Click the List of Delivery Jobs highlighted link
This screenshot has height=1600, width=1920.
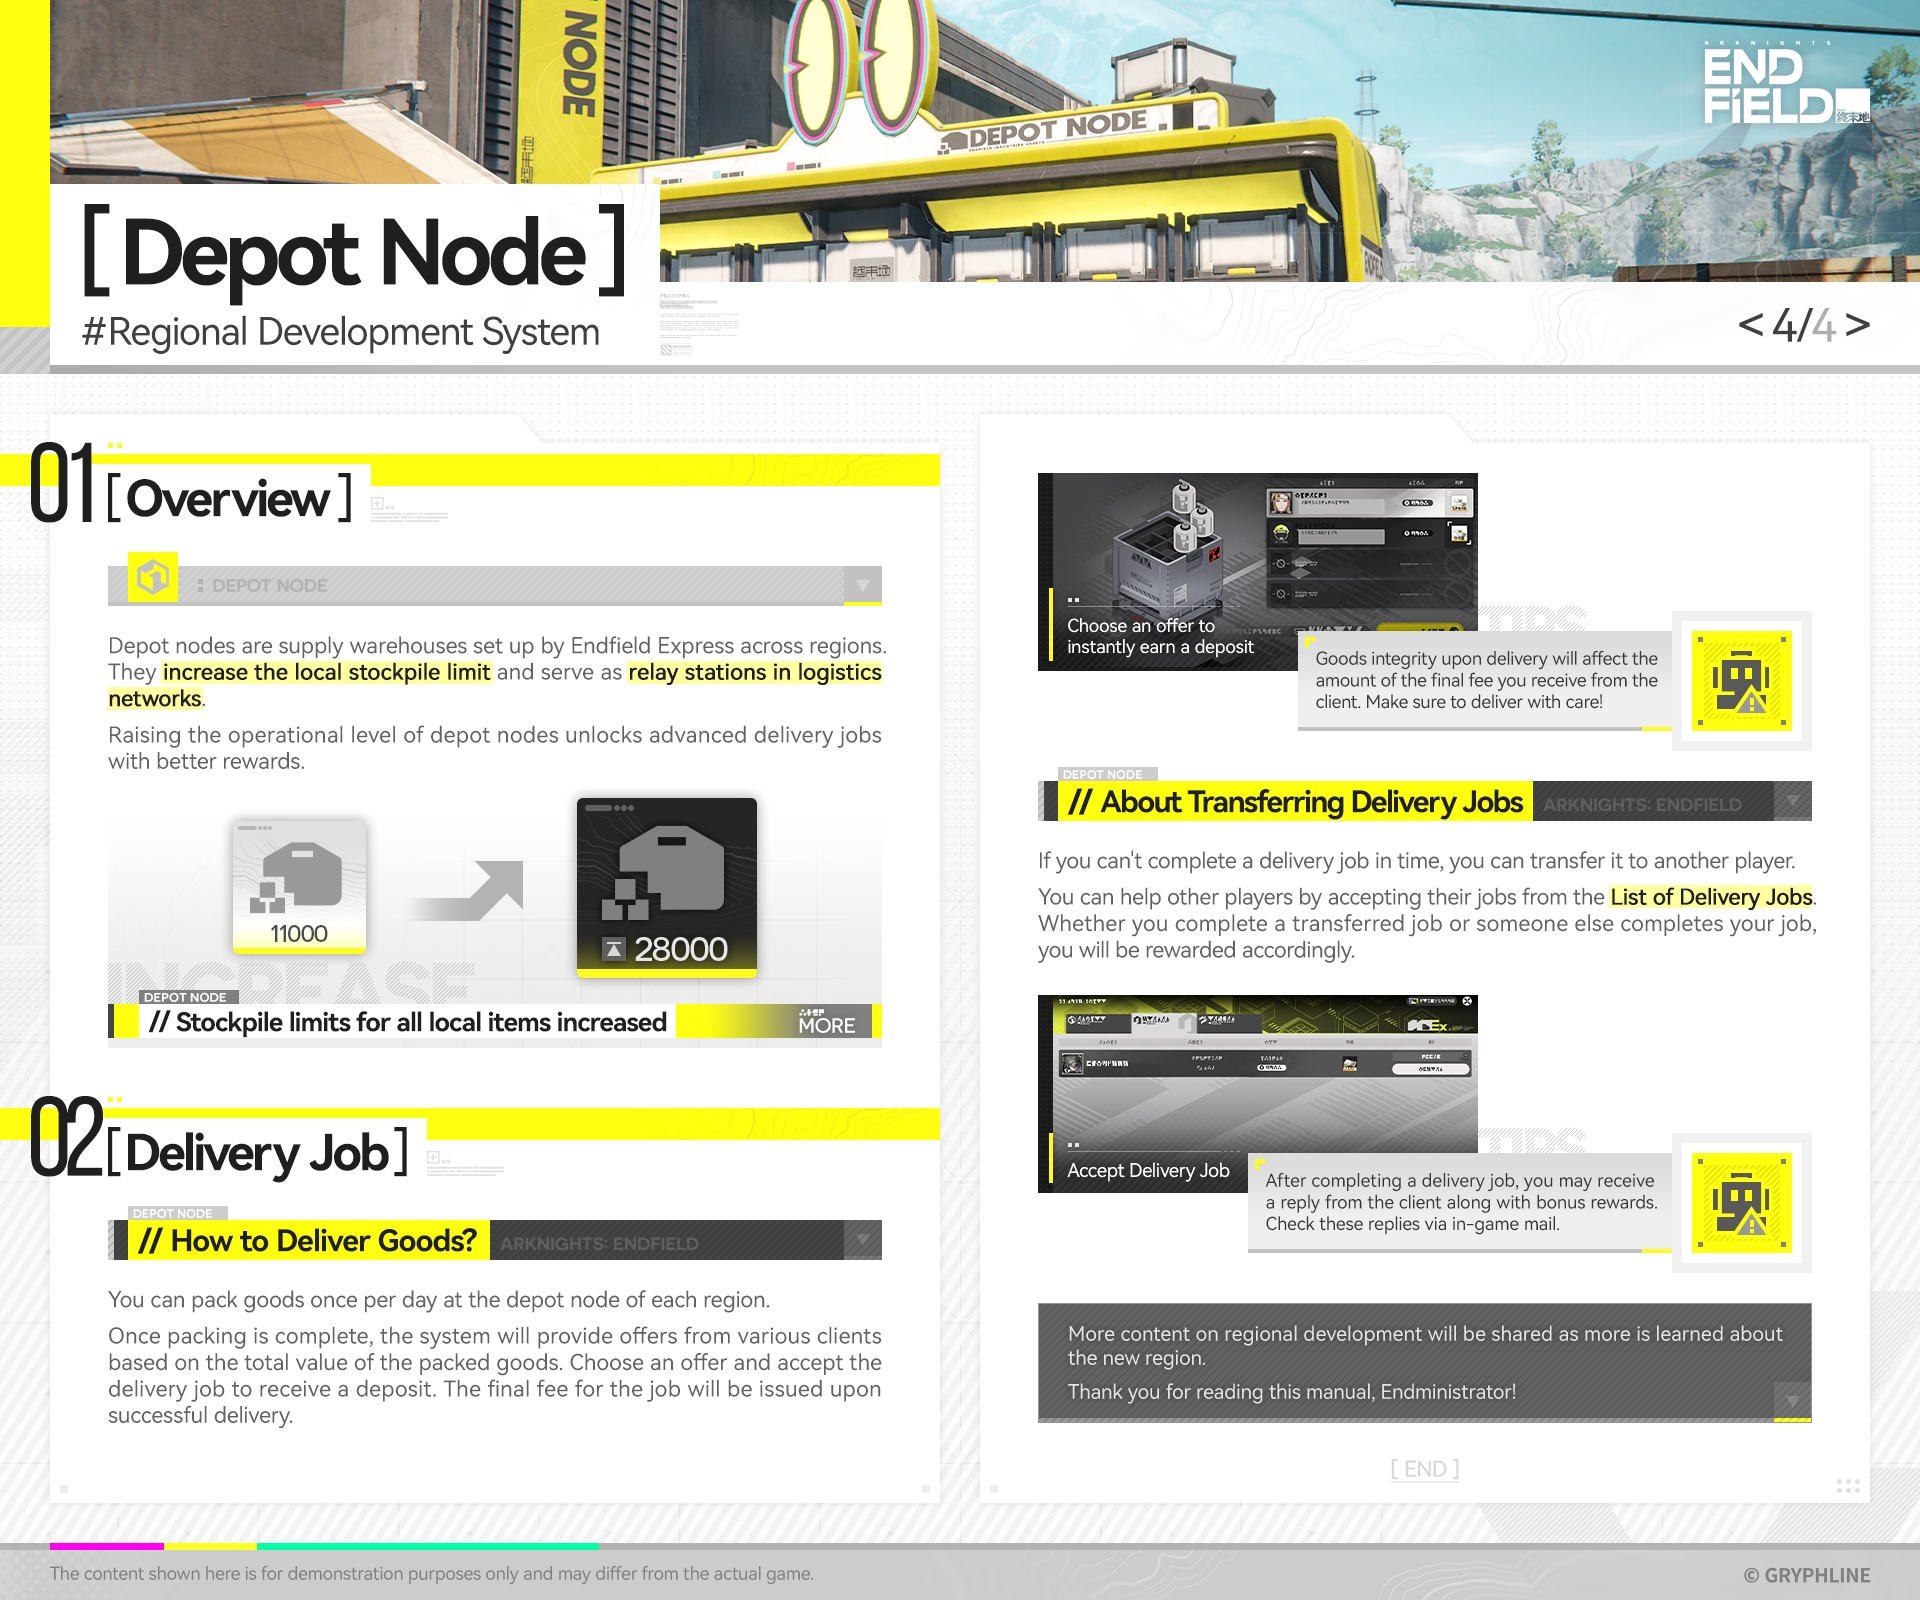coord(1710,897)
